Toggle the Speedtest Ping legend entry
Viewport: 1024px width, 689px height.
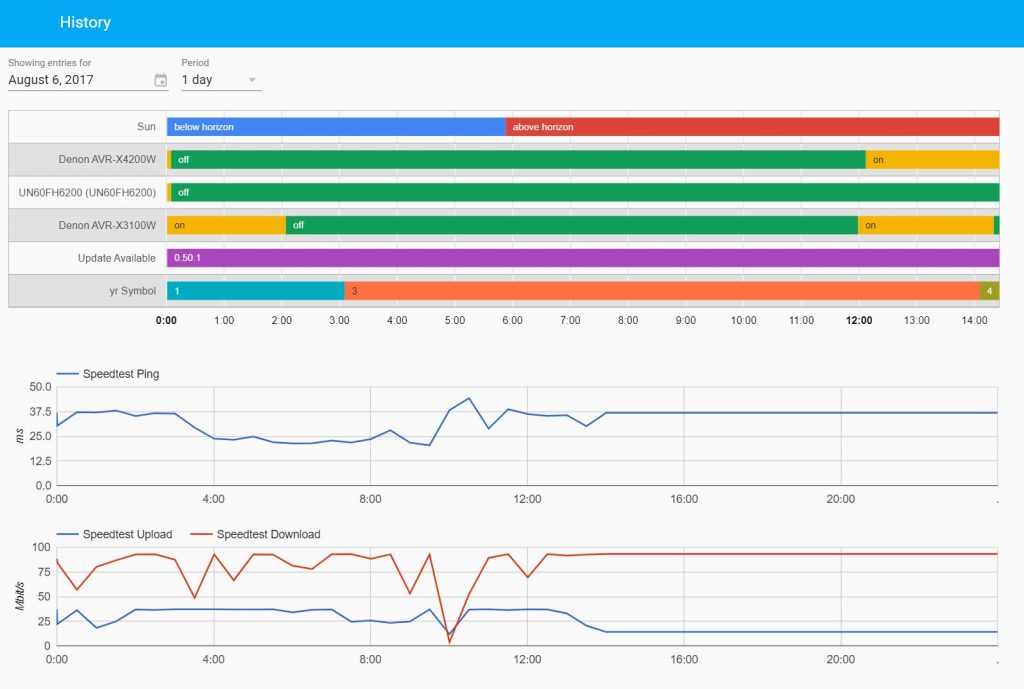122,373
